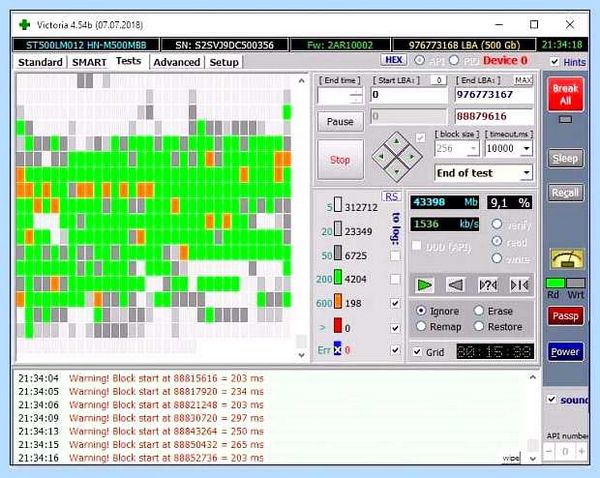Select the API radio button

click(420, 60)
